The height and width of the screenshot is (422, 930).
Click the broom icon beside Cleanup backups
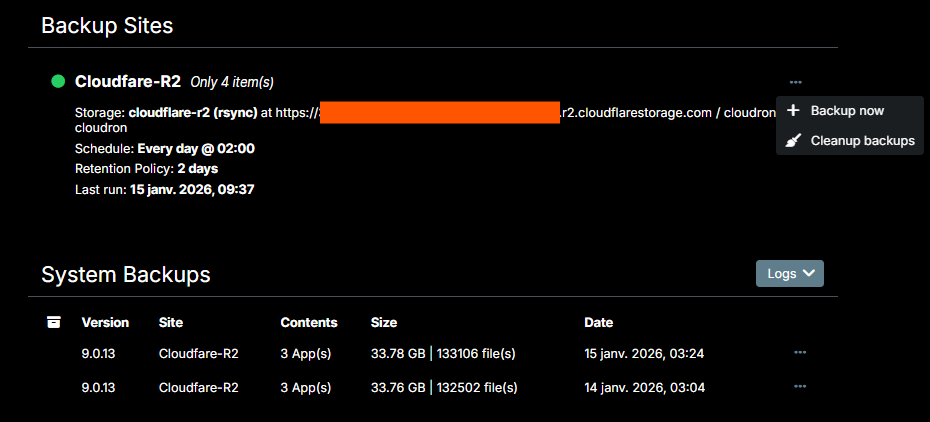[x=793, y=141]
